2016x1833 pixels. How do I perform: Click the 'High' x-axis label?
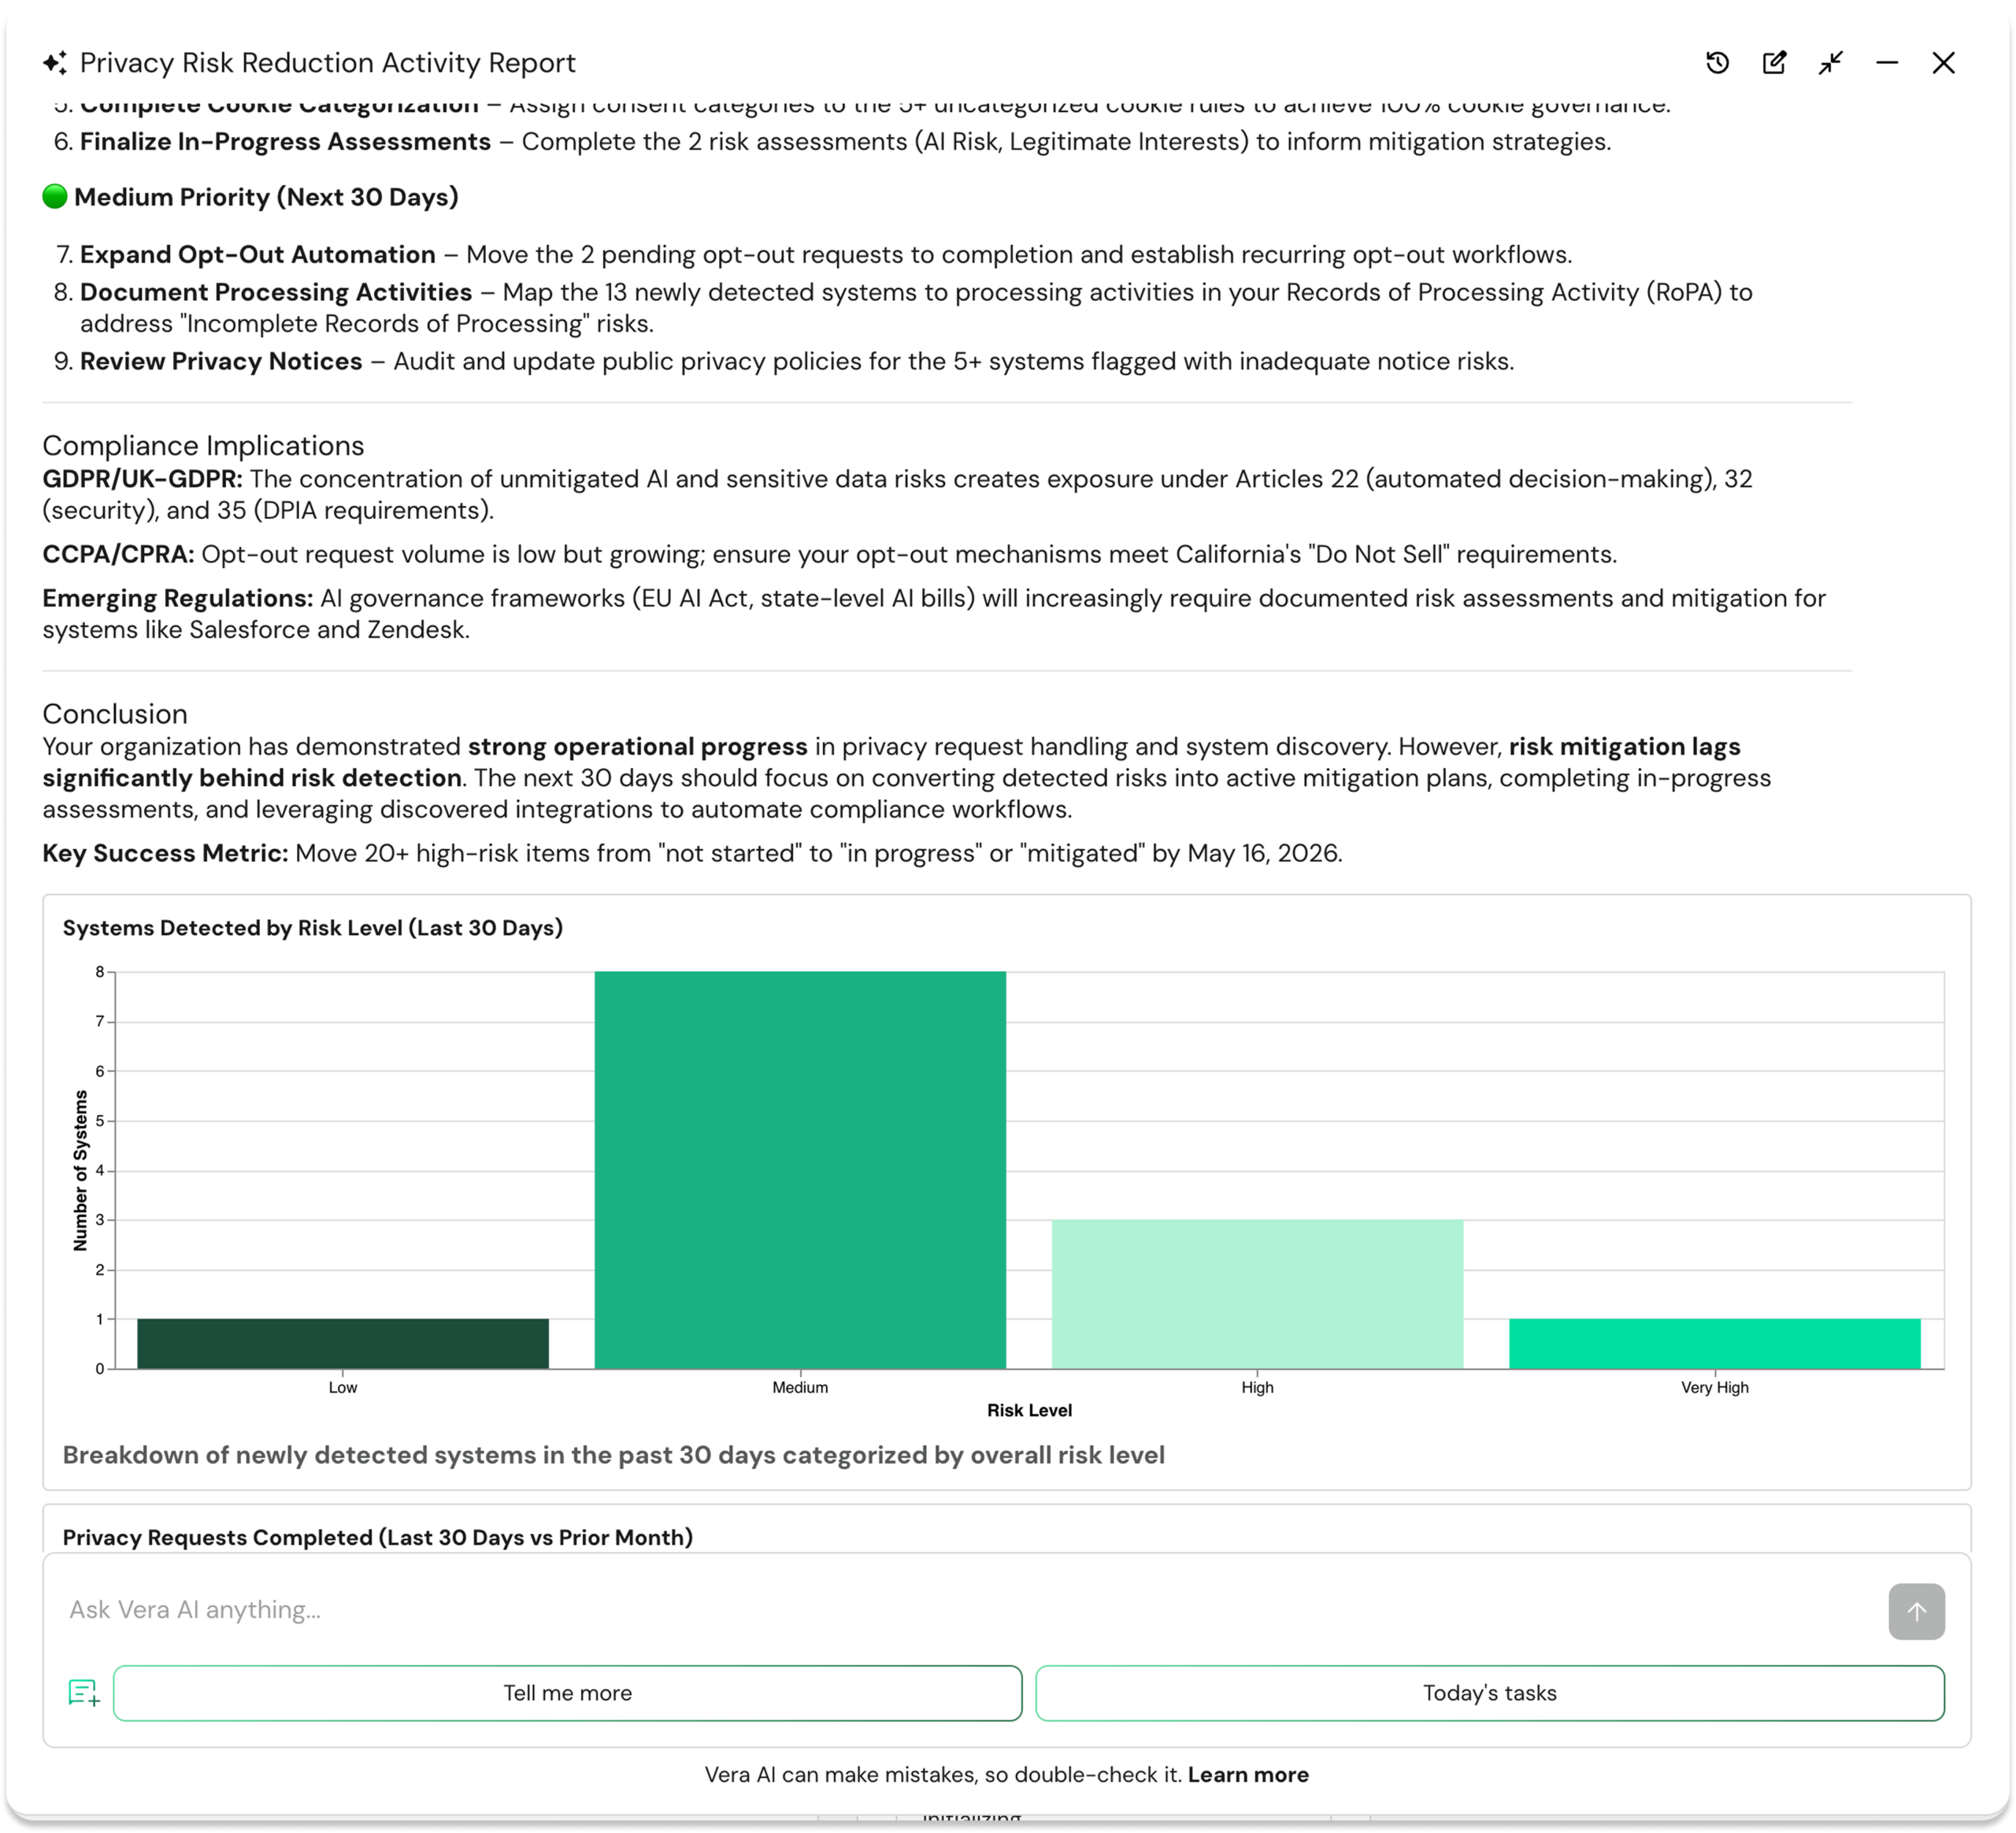(1257, 1387)
